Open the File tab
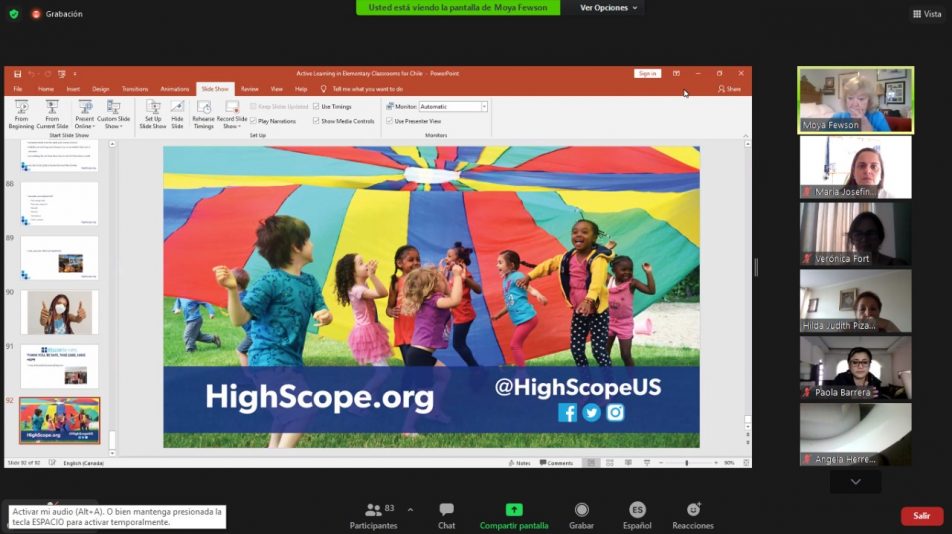 18,89
